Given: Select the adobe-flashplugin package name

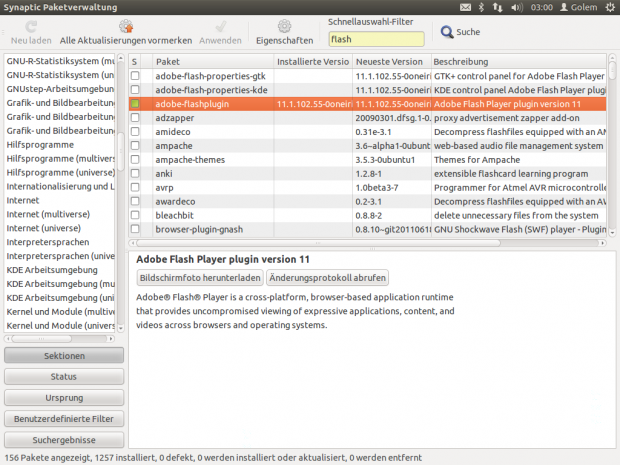Looking at the screenshot, I should (192, 104).
